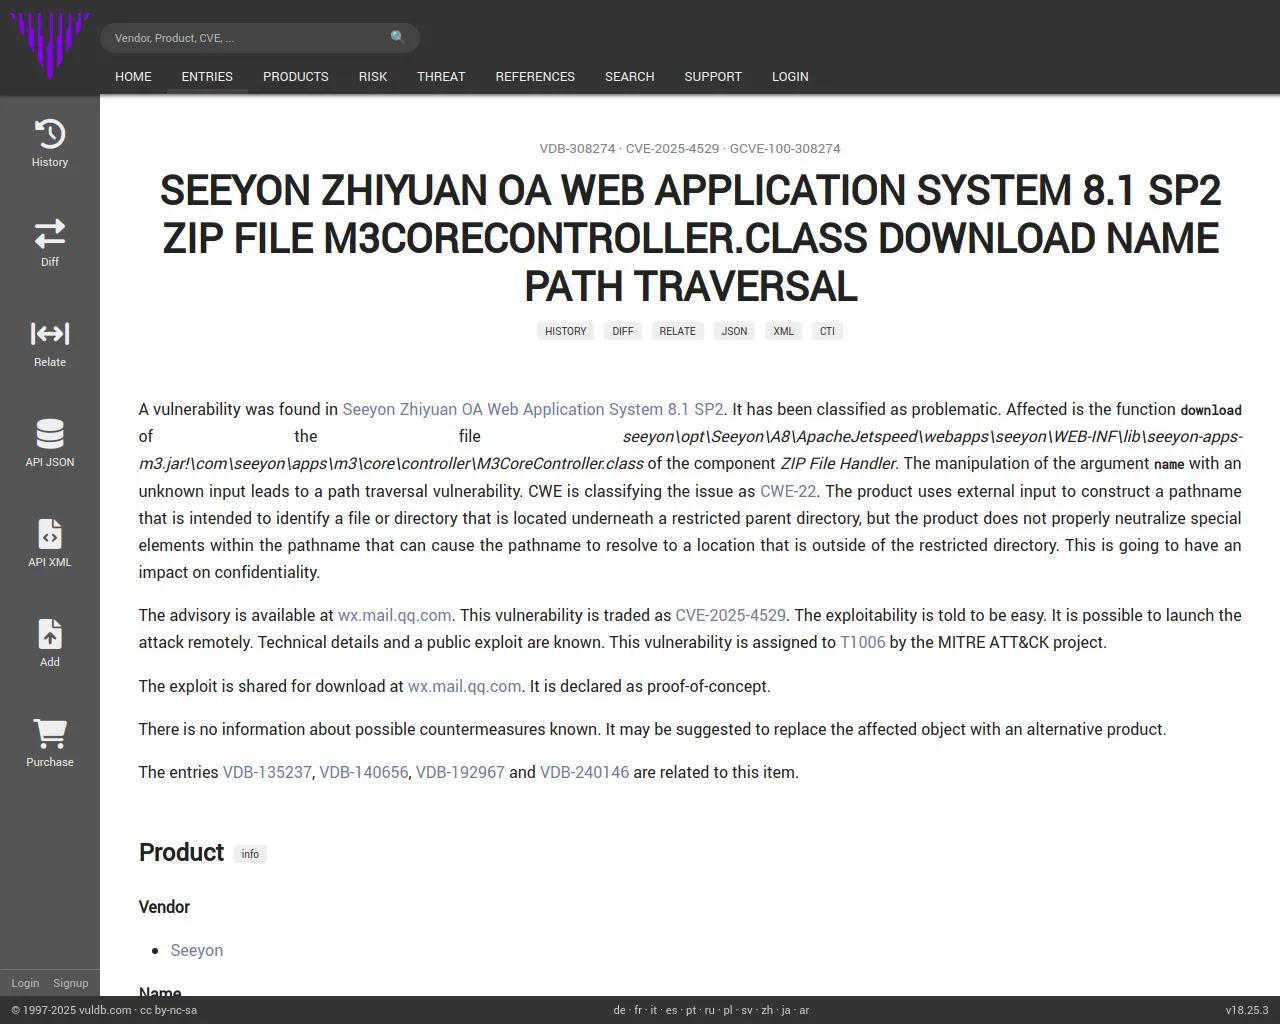Switch language to fr
The image size is (1280, 1024).
coord(638,1010)
